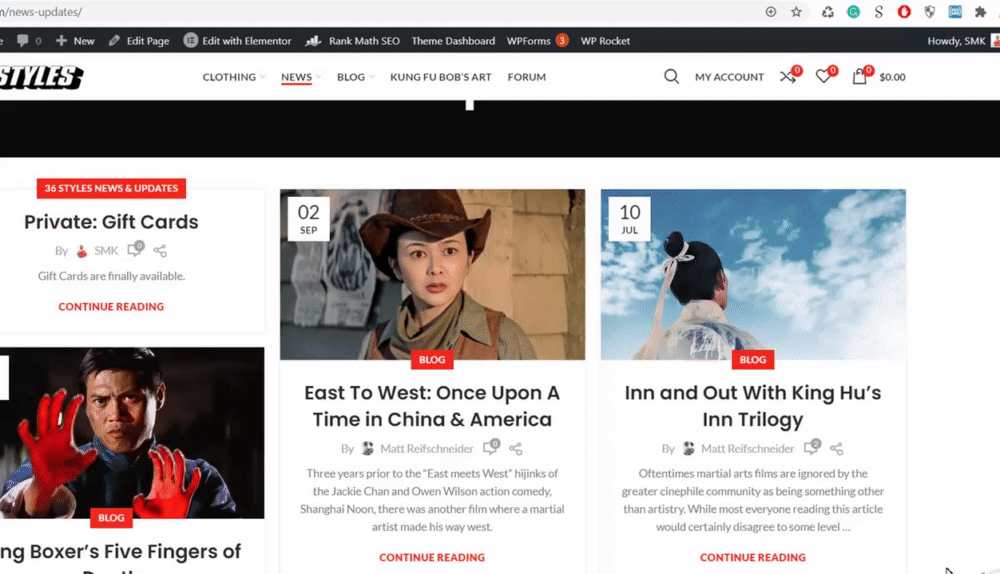Click BLOG badge on Boxer's Five Fingers post
The width and height of the screenshot is (1000, 574).
coord(111,518)
